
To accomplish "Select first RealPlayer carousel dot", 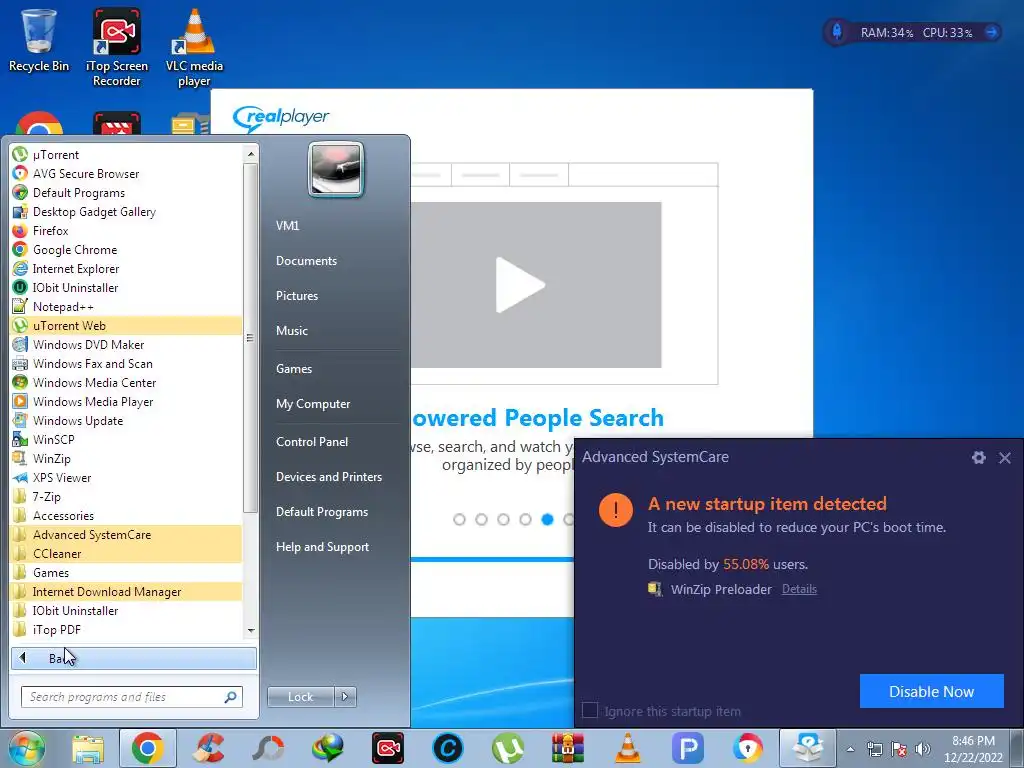I will coord(459,519).
